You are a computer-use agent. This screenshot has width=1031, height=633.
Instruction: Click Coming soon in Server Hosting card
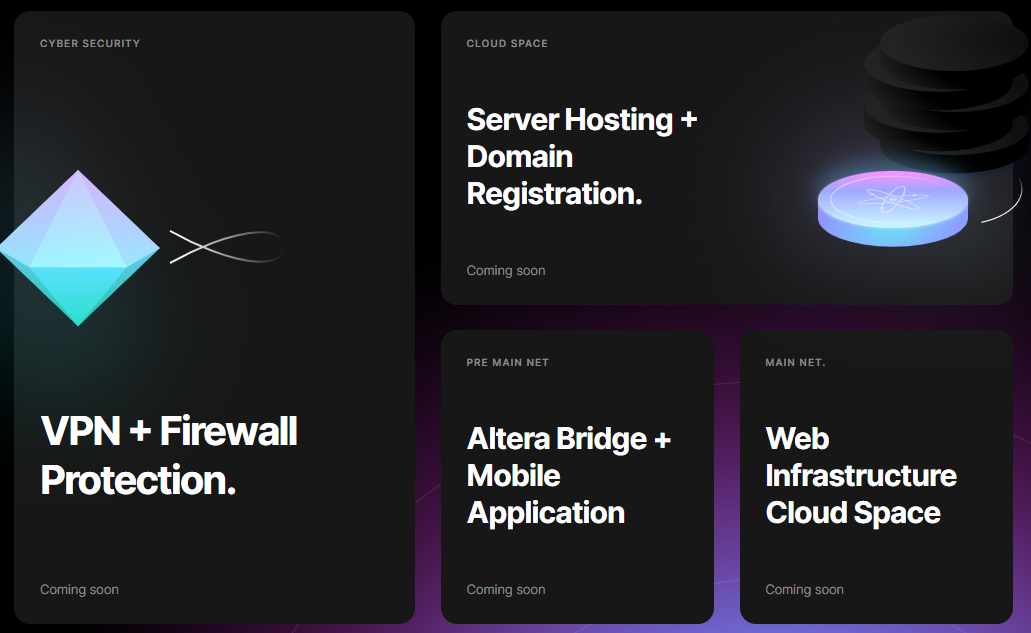[506, 270]
